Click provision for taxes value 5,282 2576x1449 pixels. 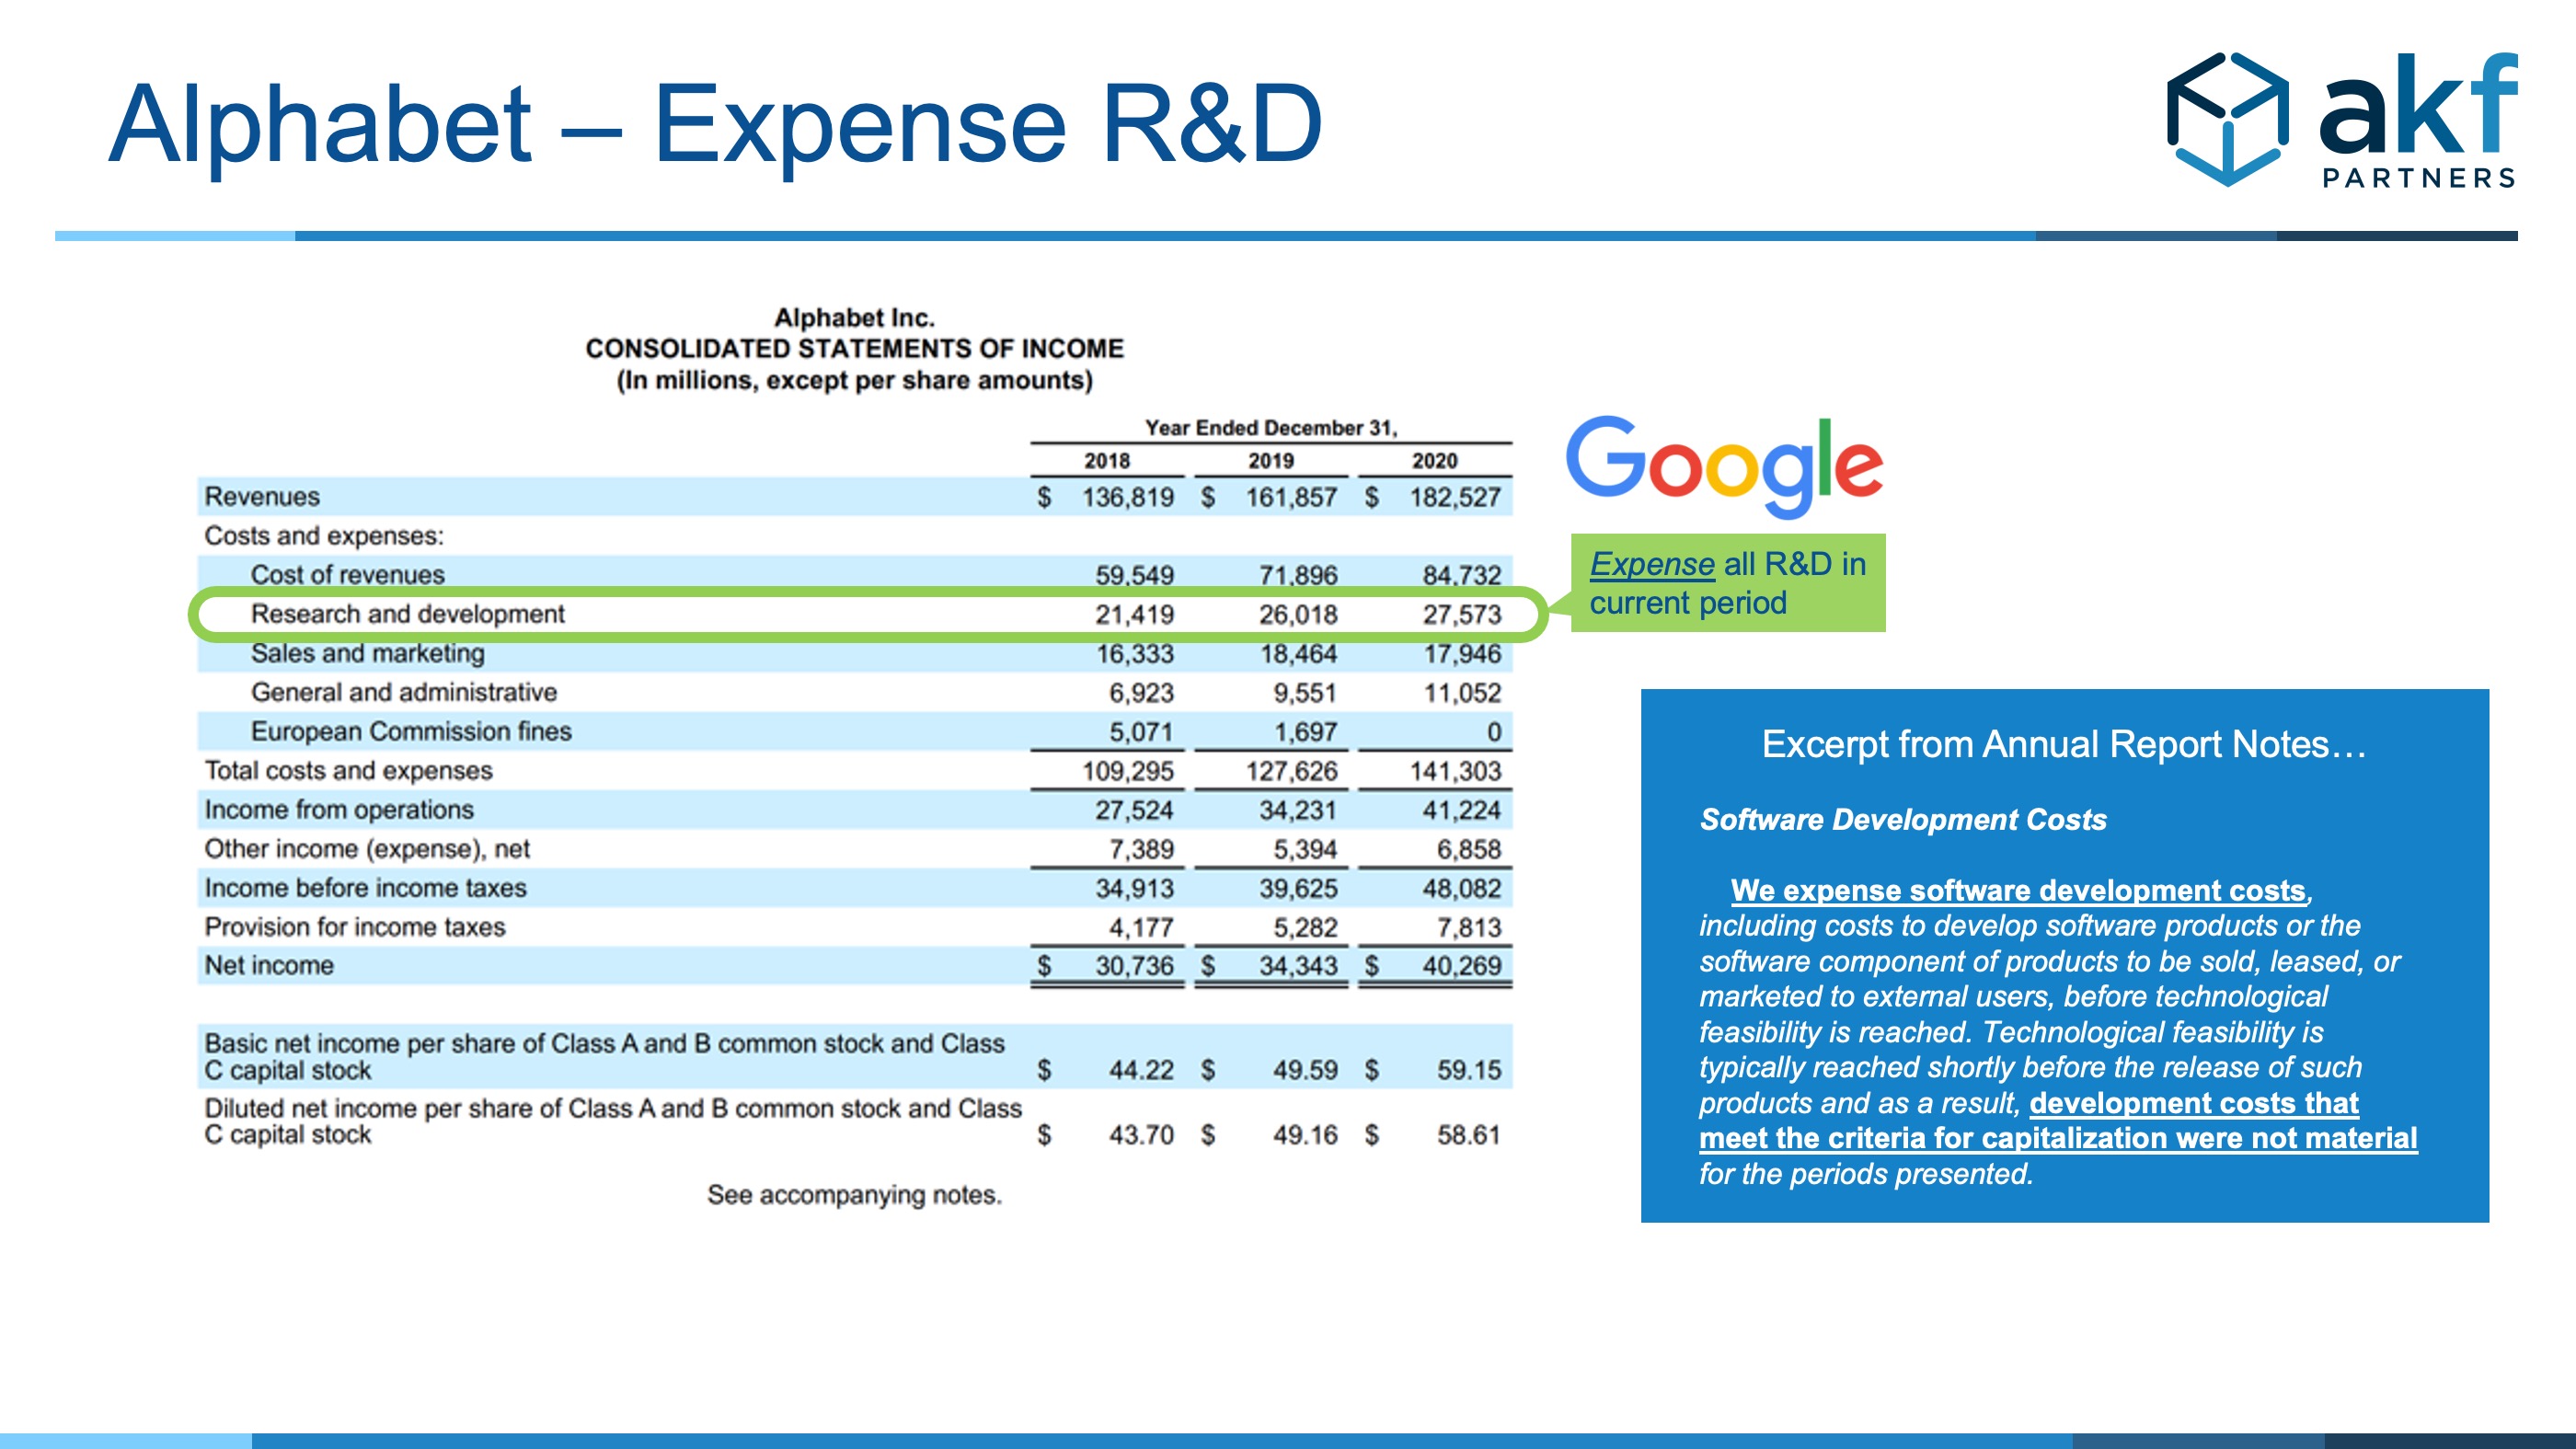coord(1304,927)
